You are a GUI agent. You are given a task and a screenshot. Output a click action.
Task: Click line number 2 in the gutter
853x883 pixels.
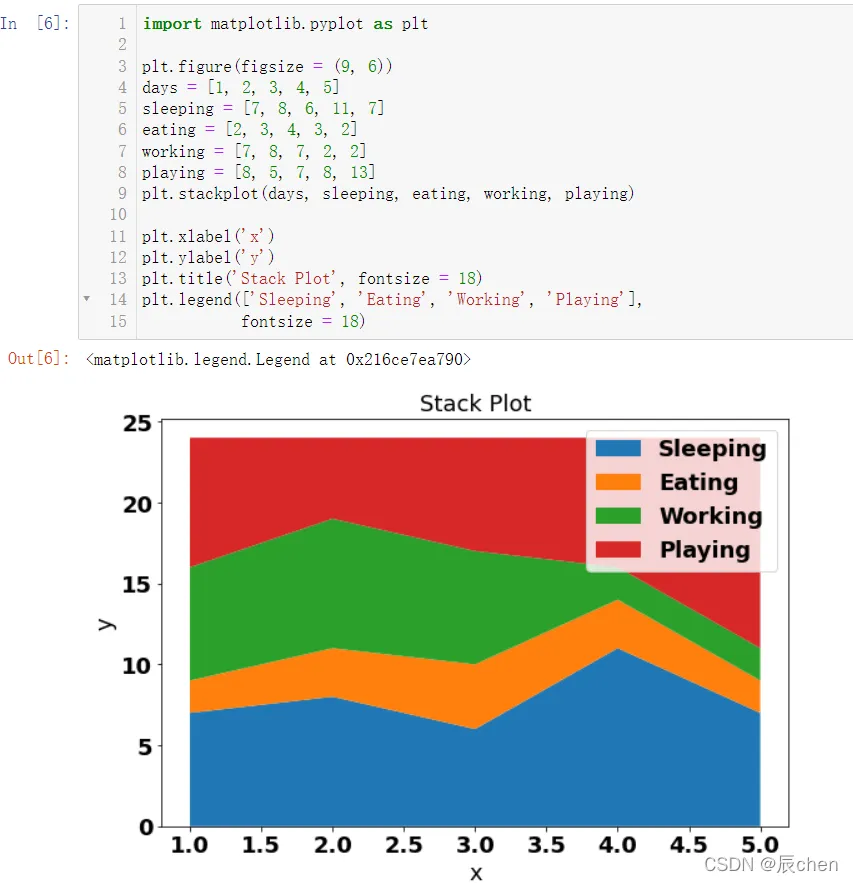[122, 44]
